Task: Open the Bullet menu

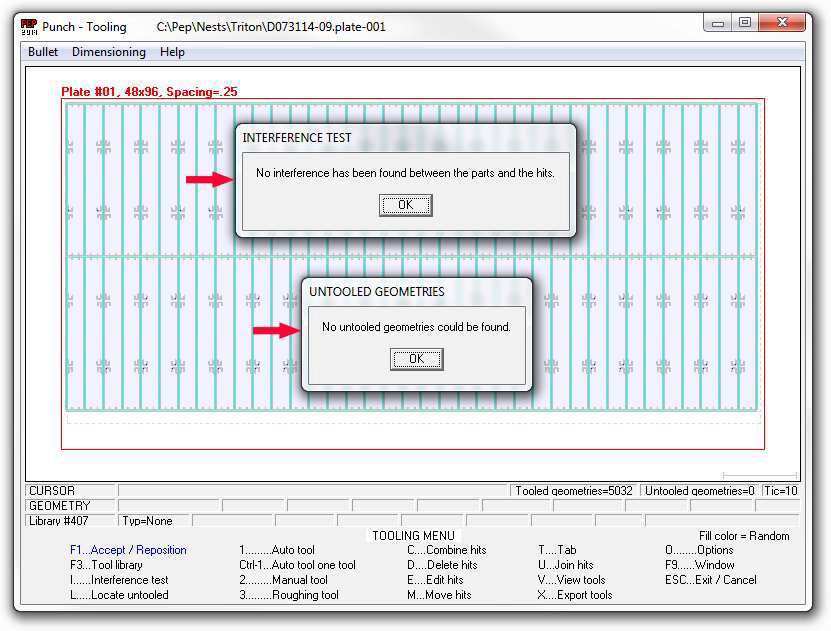Action: 43,52
